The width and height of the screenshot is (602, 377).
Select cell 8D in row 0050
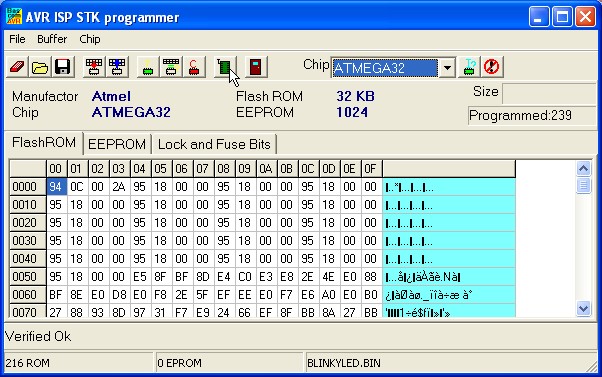pos(203,277)
